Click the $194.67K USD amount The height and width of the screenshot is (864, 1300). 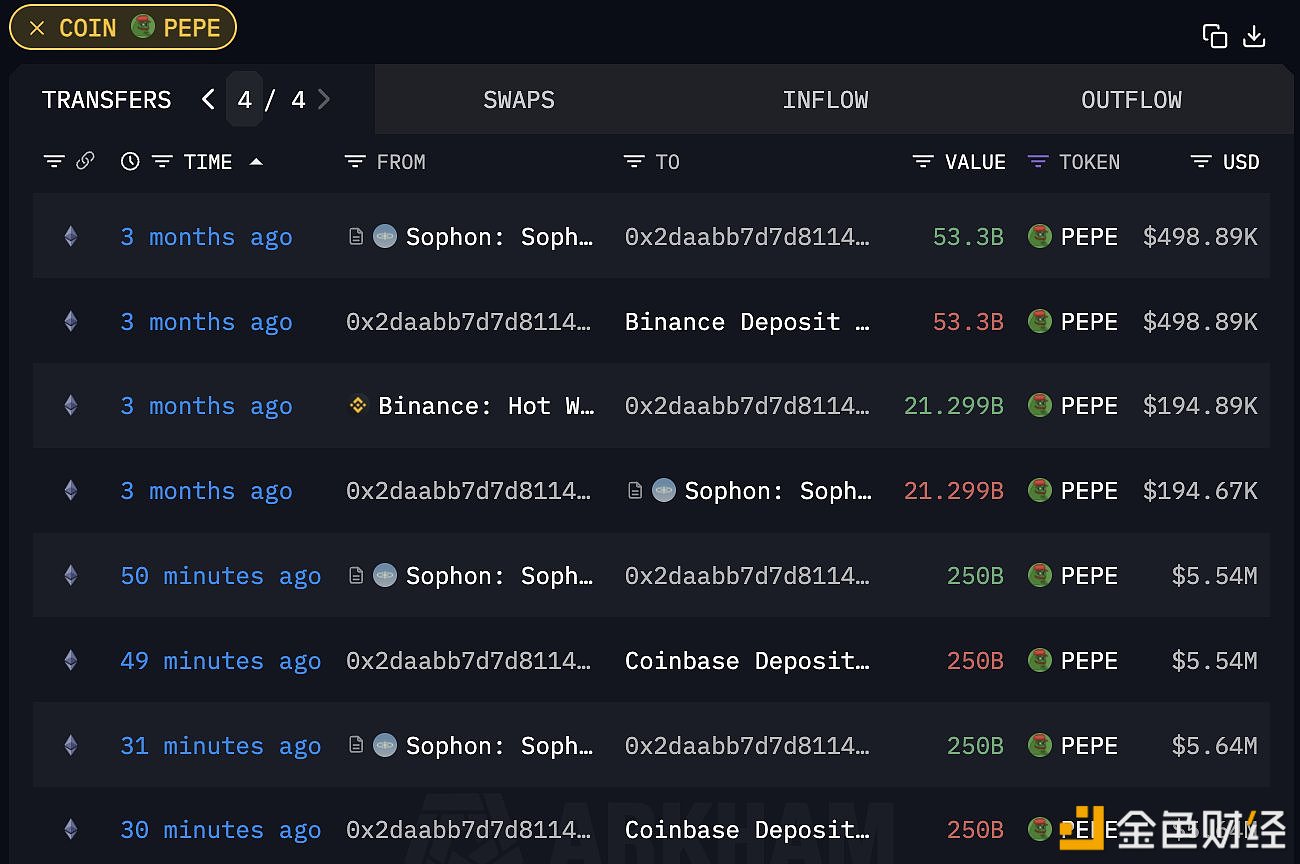(1200, 491)
